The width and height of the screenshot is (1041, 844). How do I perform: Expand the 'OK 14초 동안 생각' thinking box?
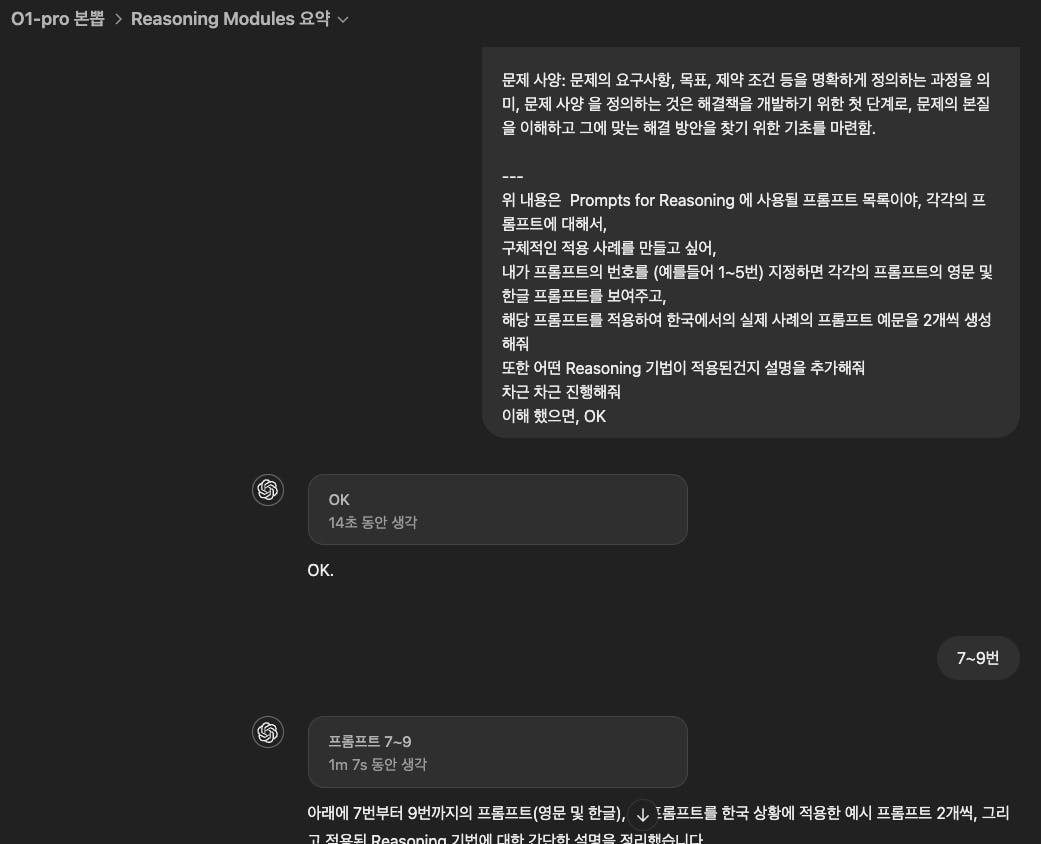click(497, 510)
